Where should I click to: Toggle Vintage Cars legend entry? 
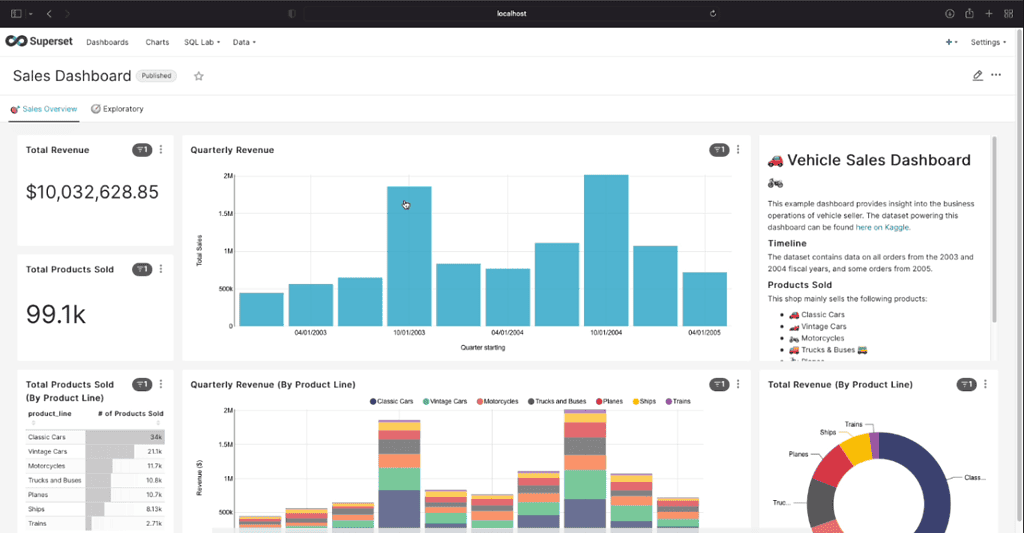pos(445,401)
